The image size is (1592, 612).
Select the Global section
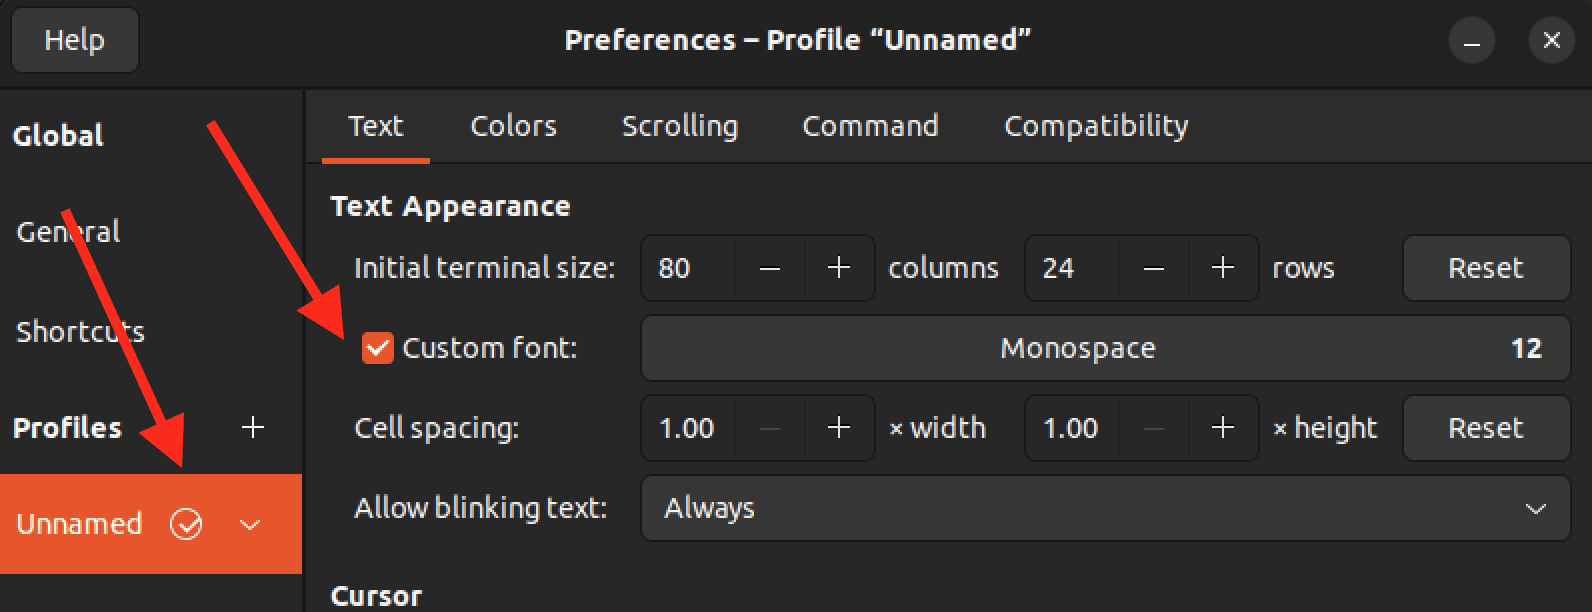point(58,136)
